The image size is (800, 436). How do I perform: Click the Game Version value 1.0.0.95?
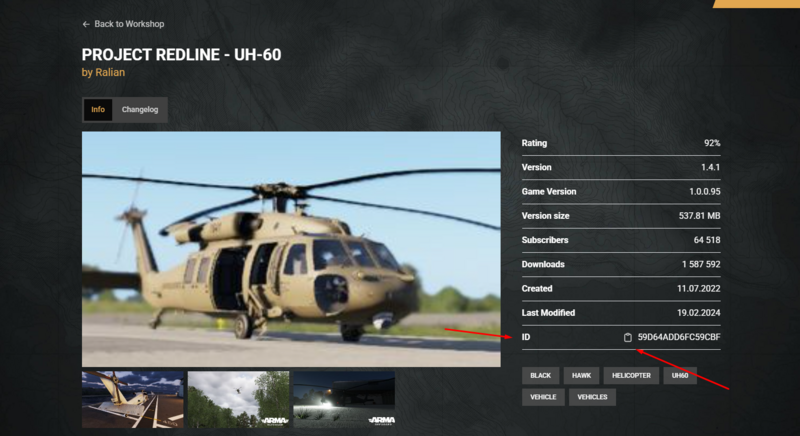[x=705, y=192]
